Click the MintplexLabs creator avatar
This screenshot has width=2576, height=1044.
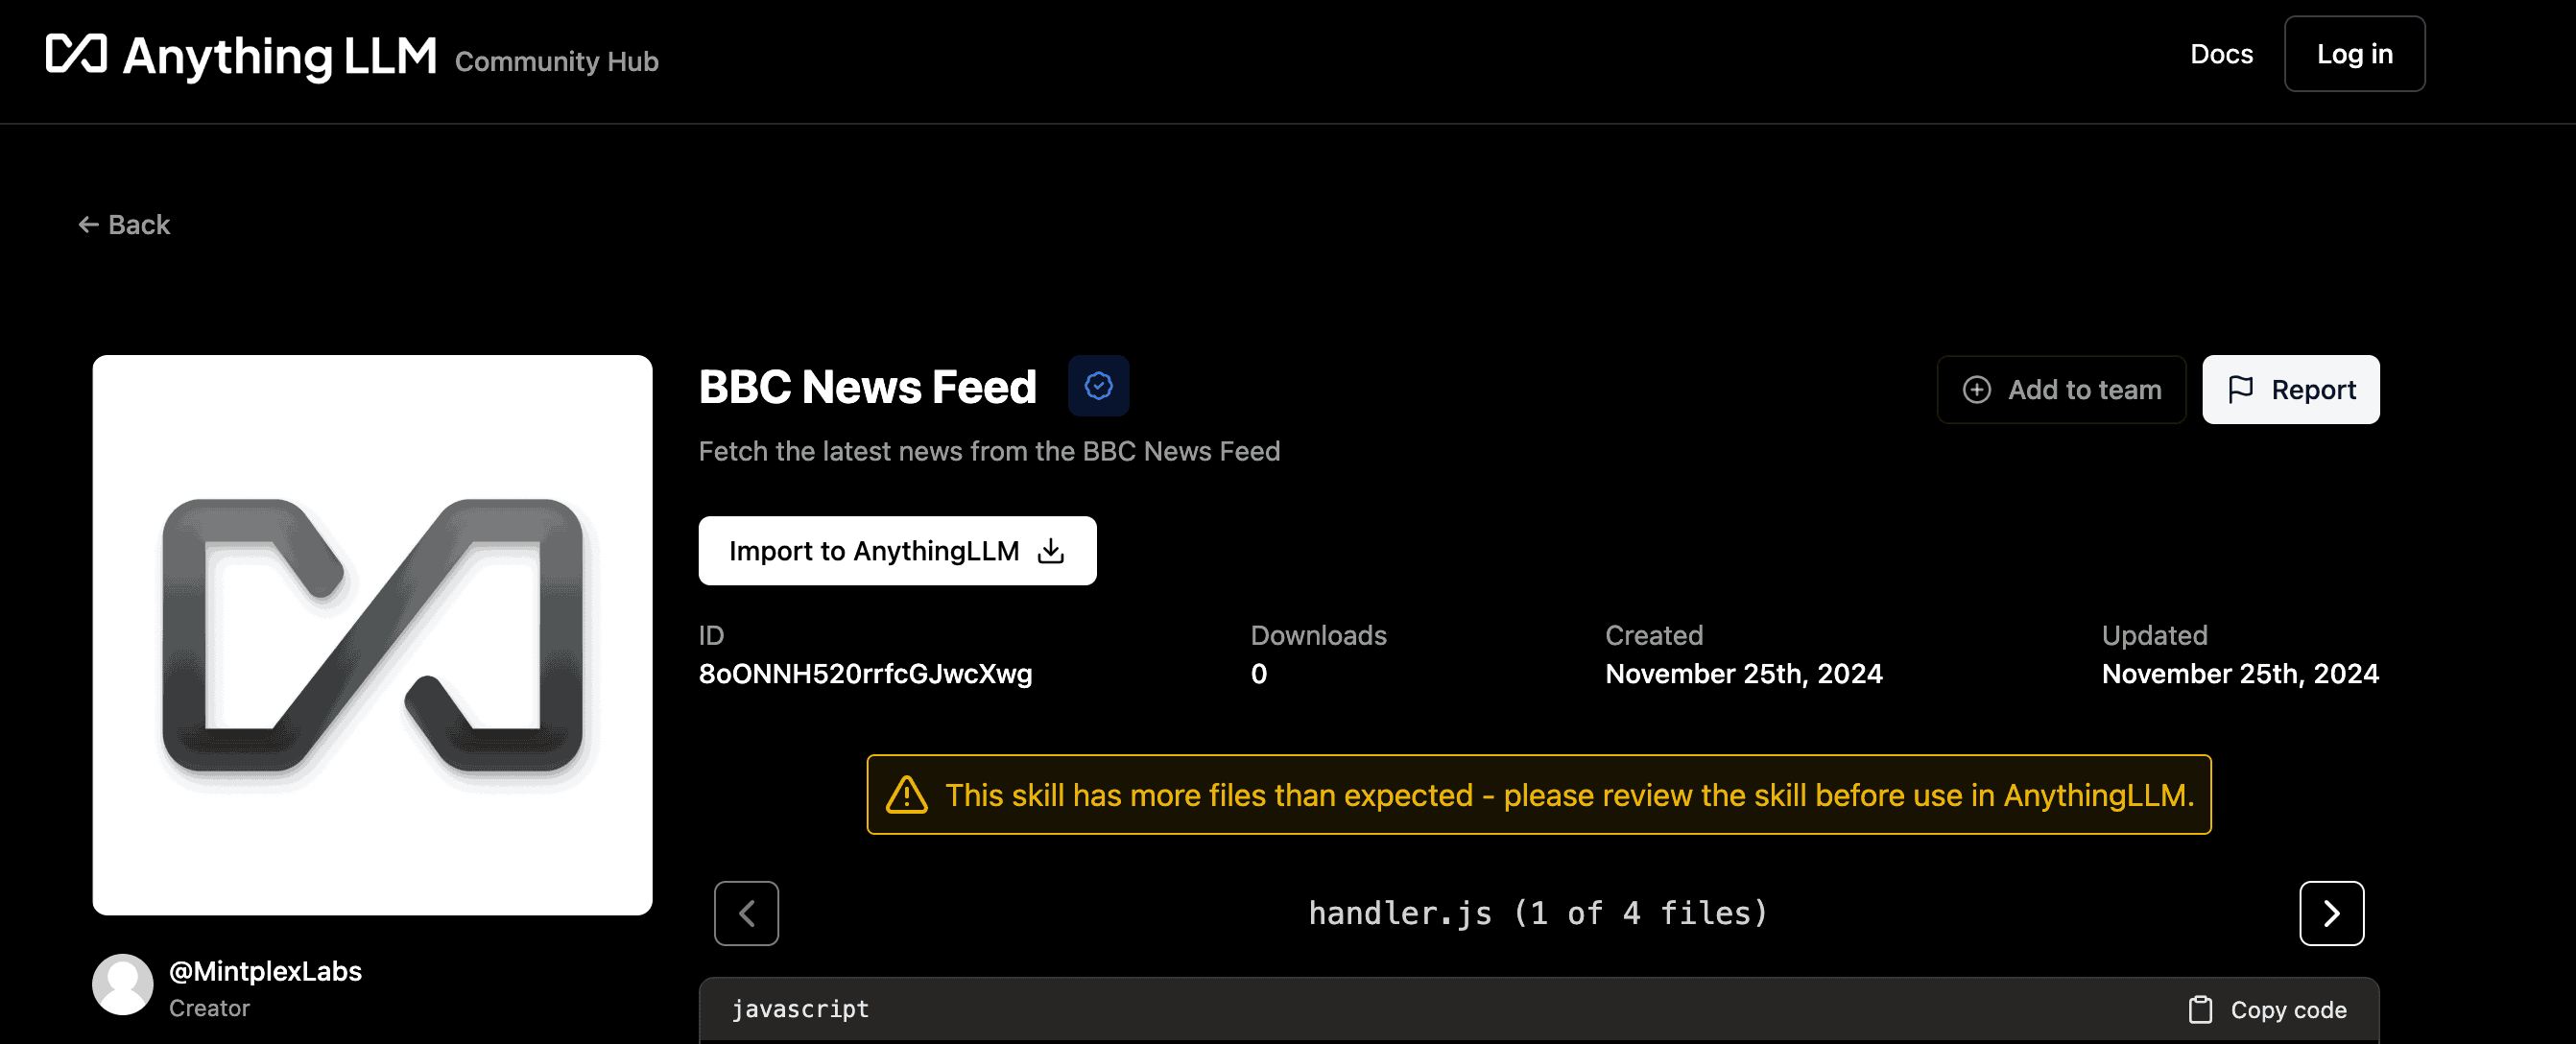pyautogui.click(x=122, y=985)
